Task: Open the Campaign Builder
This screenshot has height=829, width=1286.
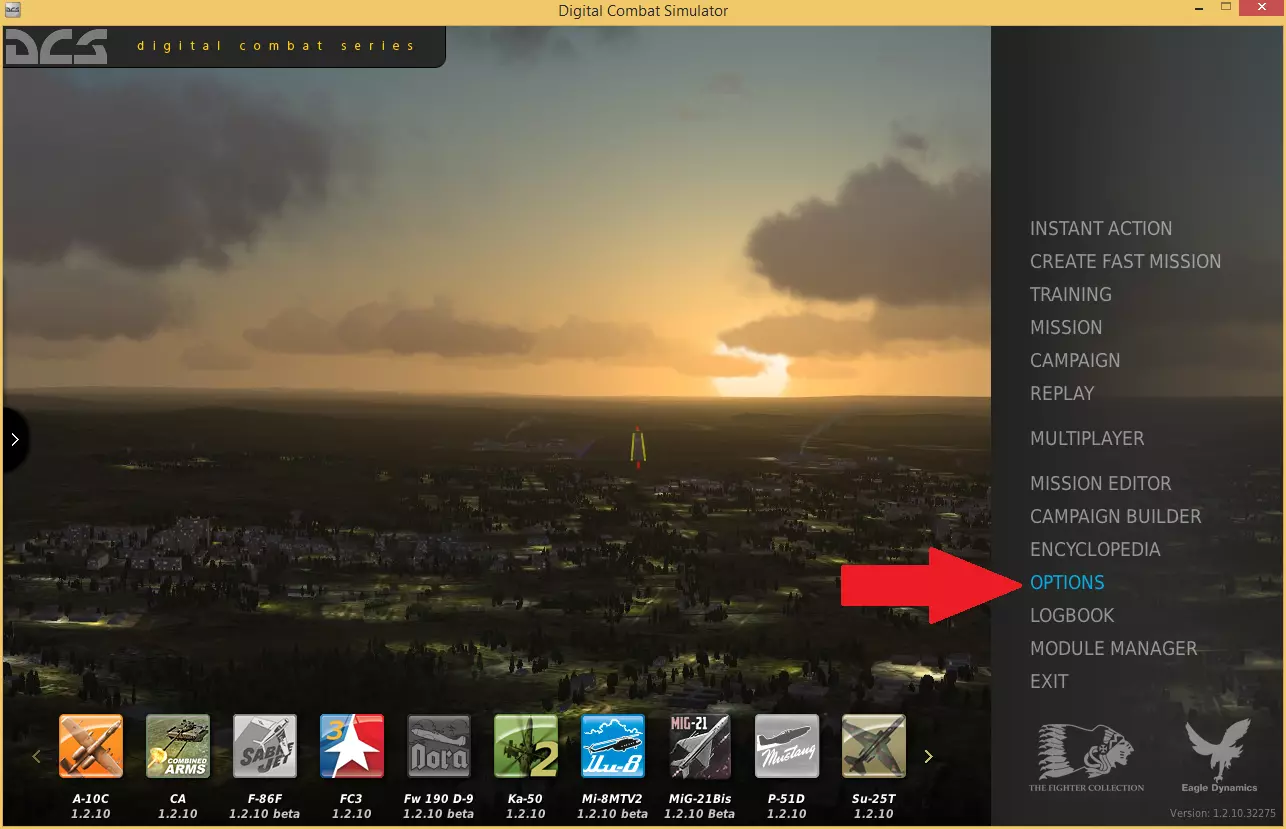Action: coord(1116,517)
